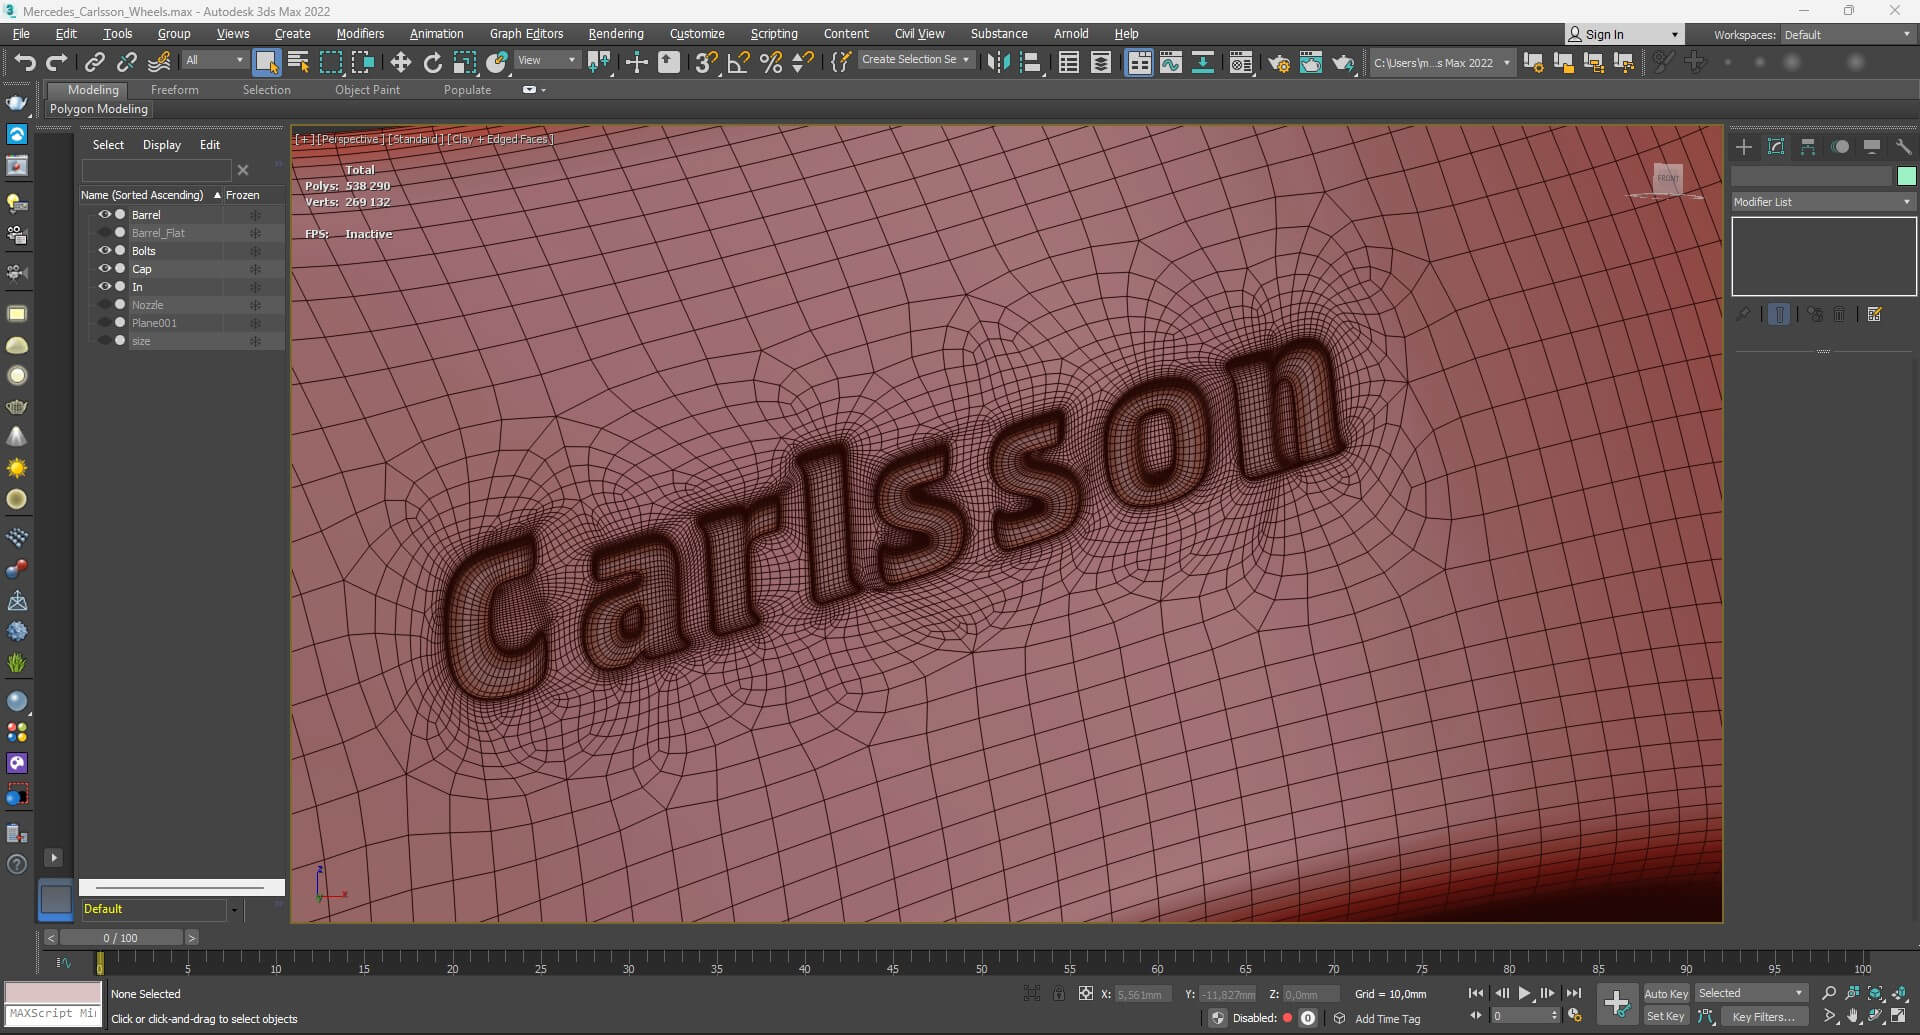The width and height of the screenshot is (1920, 1035).
Task: Click the Select and Link chain icon
Action: (x=94, y=62)
